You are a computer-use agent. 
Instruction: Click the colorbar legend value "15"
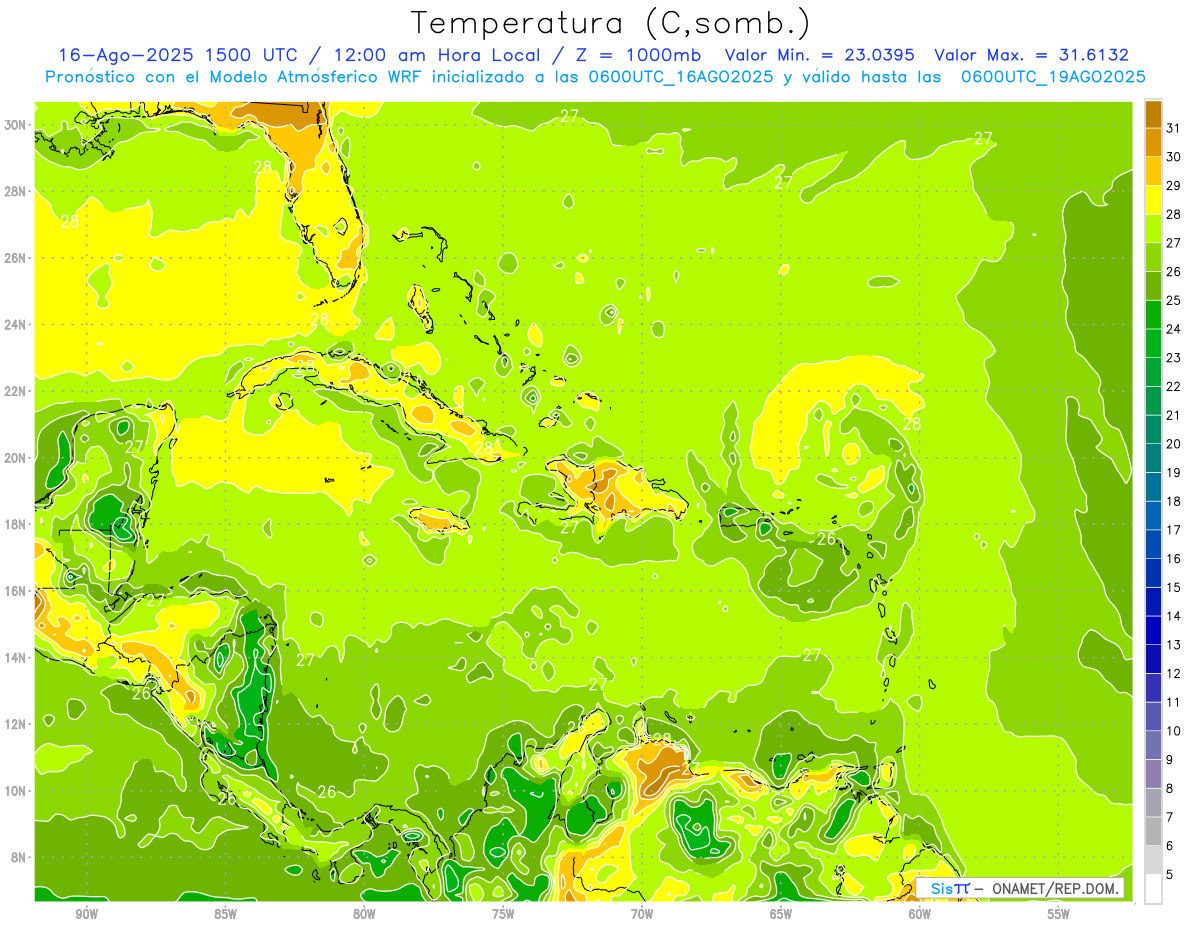coord(1173,587)
